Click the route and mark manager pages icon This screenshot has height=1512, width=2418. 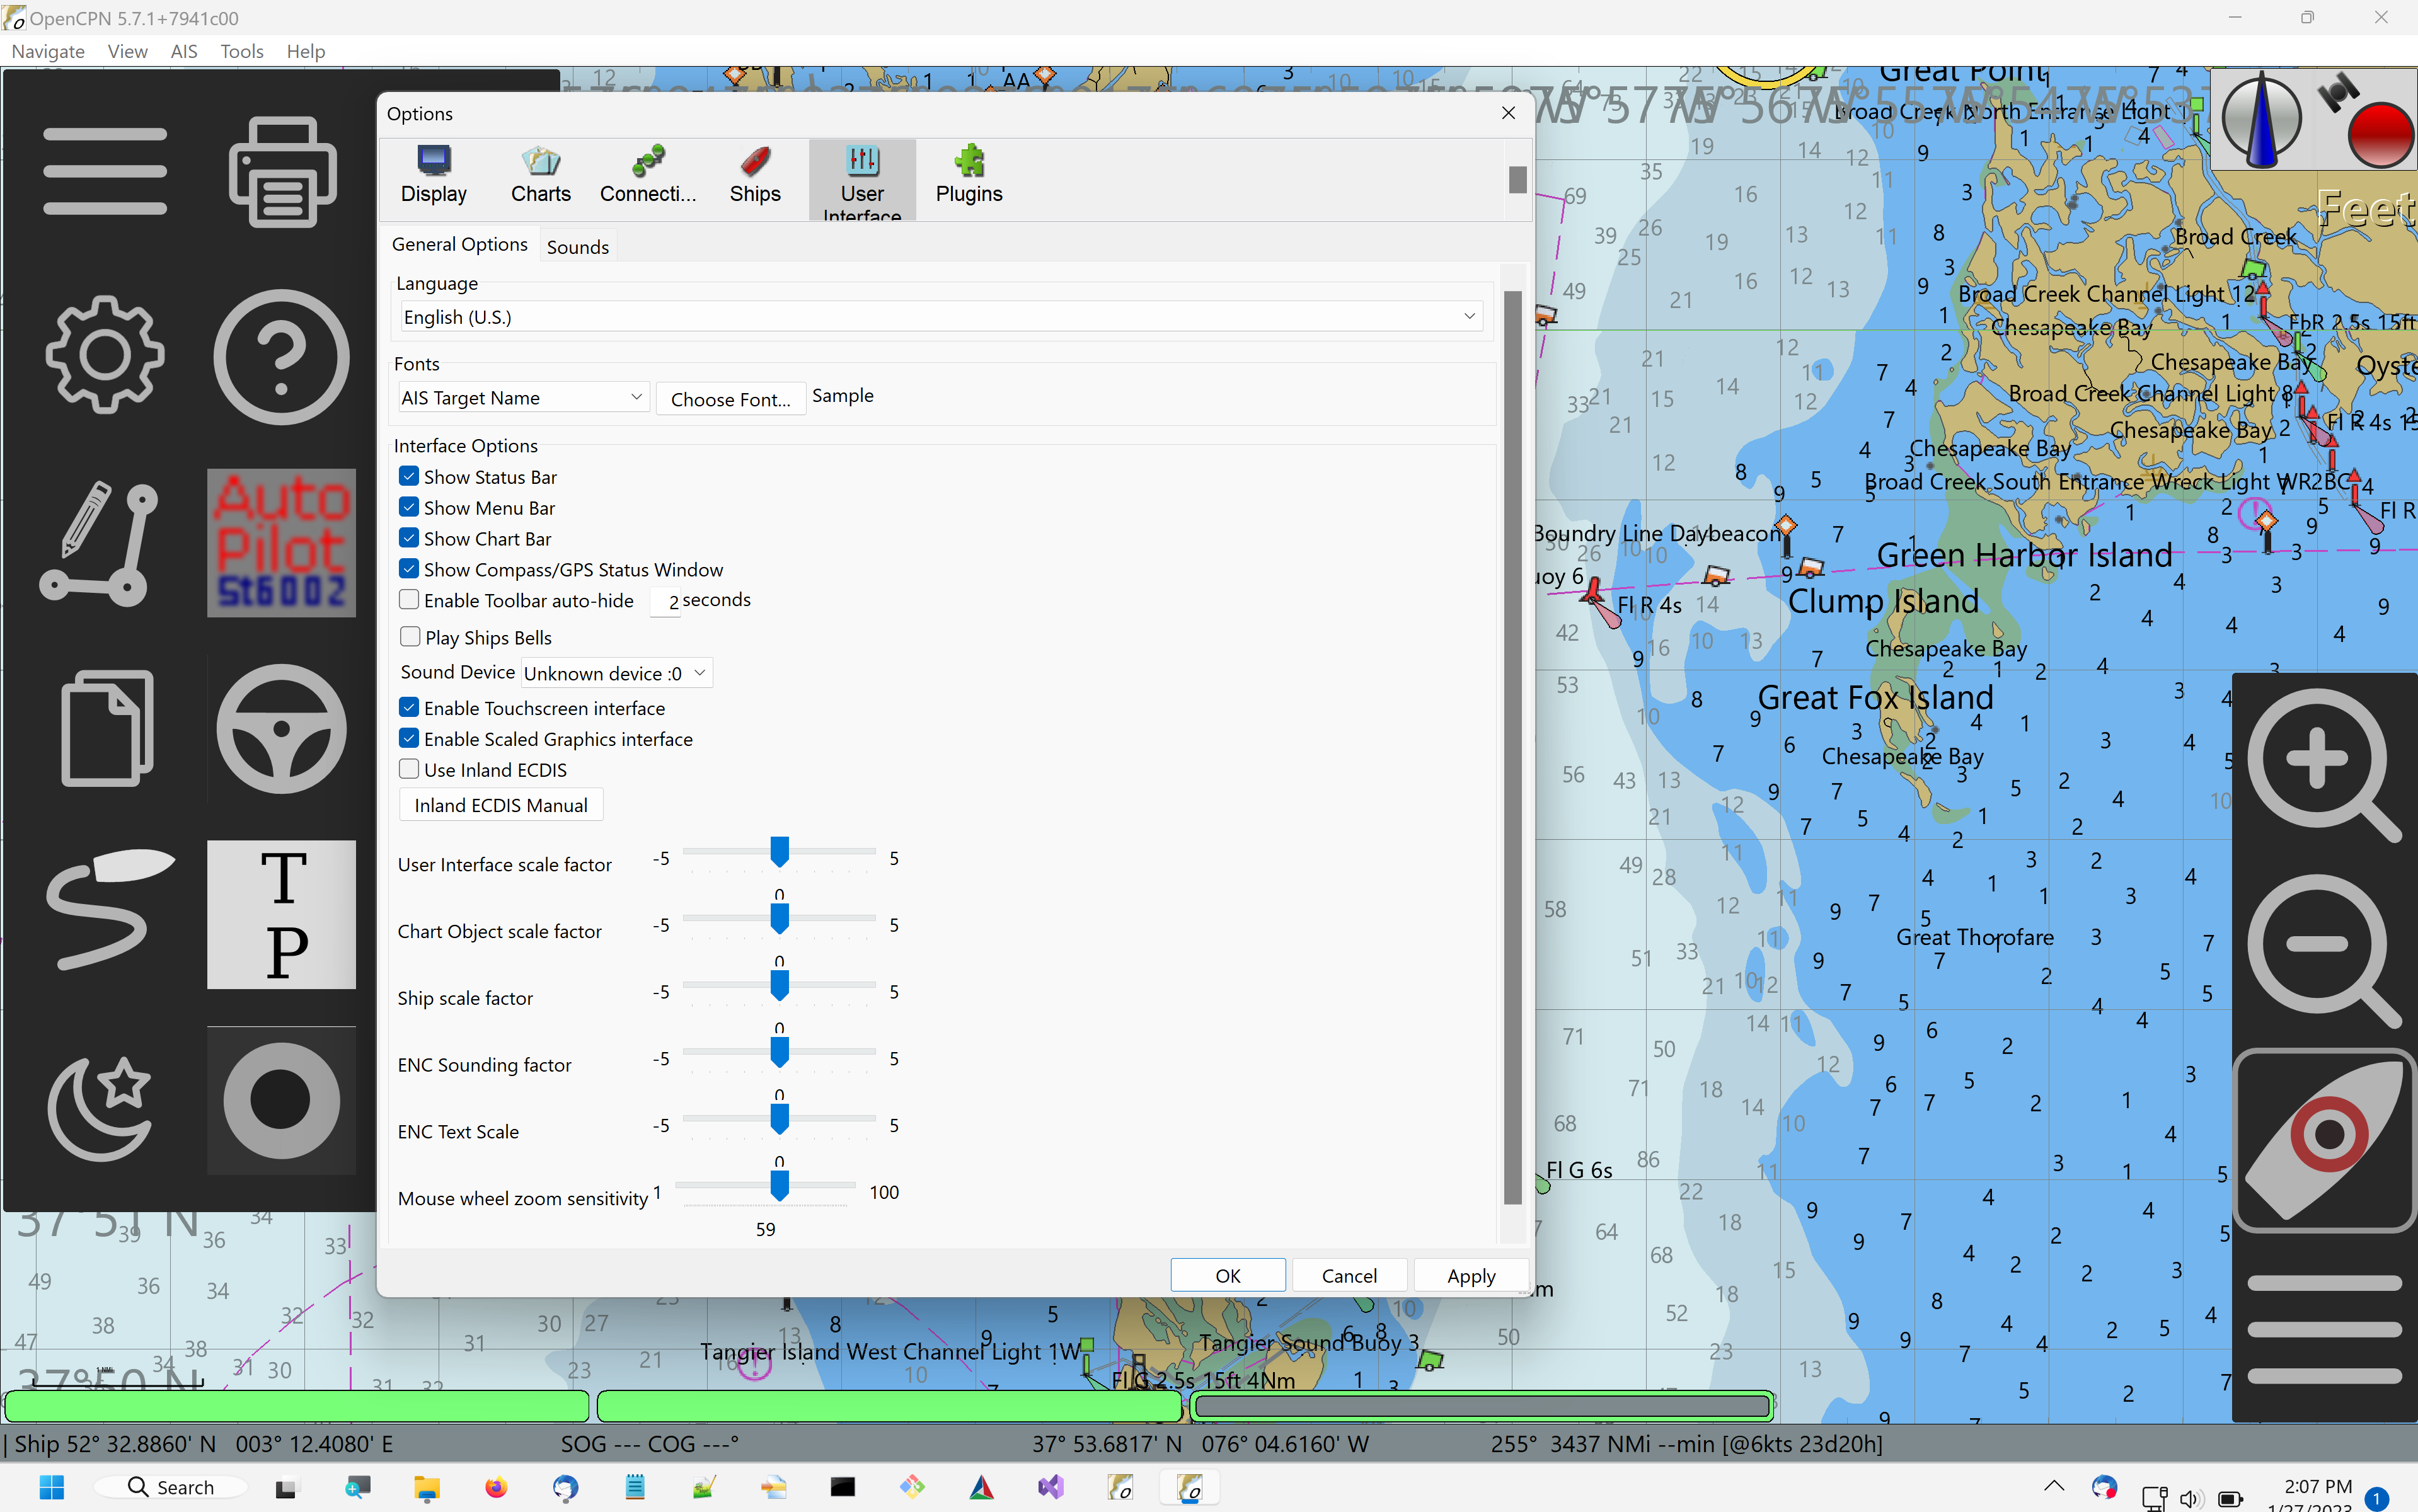point(107,728)
